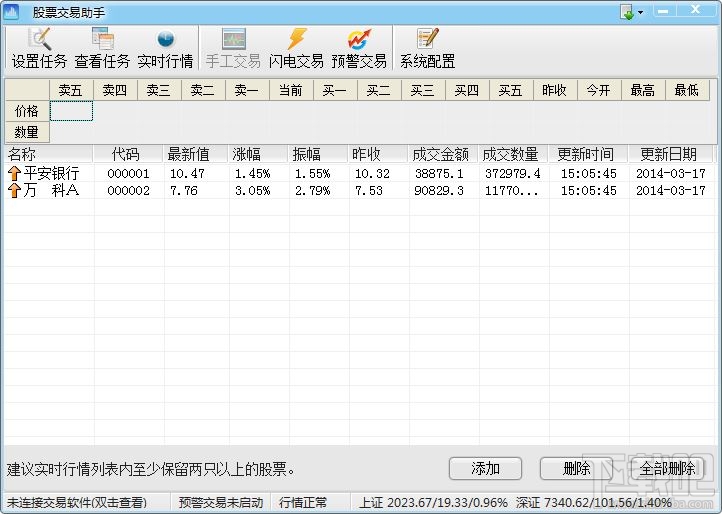Screen dimensions: 722x514
Task: Click the 数量 row label
Action: coord(27,132)
